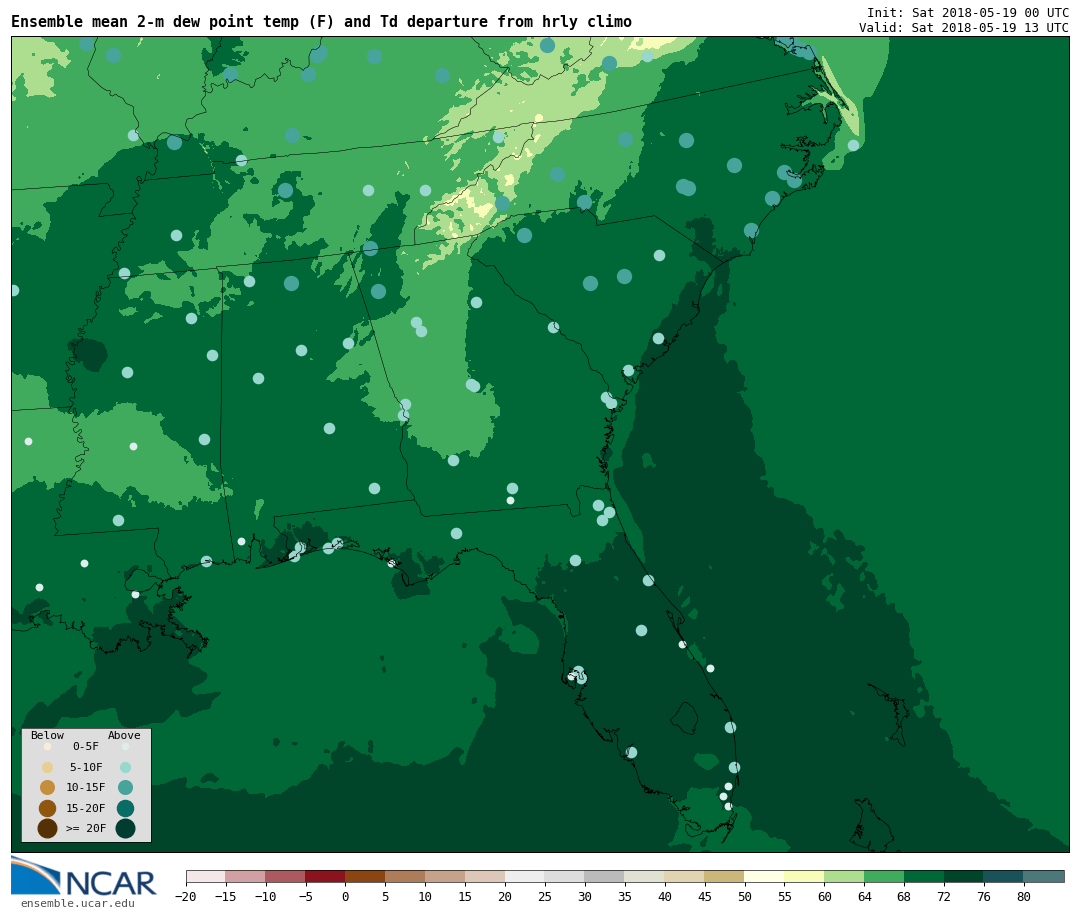Select the Valid: Sat 2018-05-19 13 UTC text

click(964, 28)
